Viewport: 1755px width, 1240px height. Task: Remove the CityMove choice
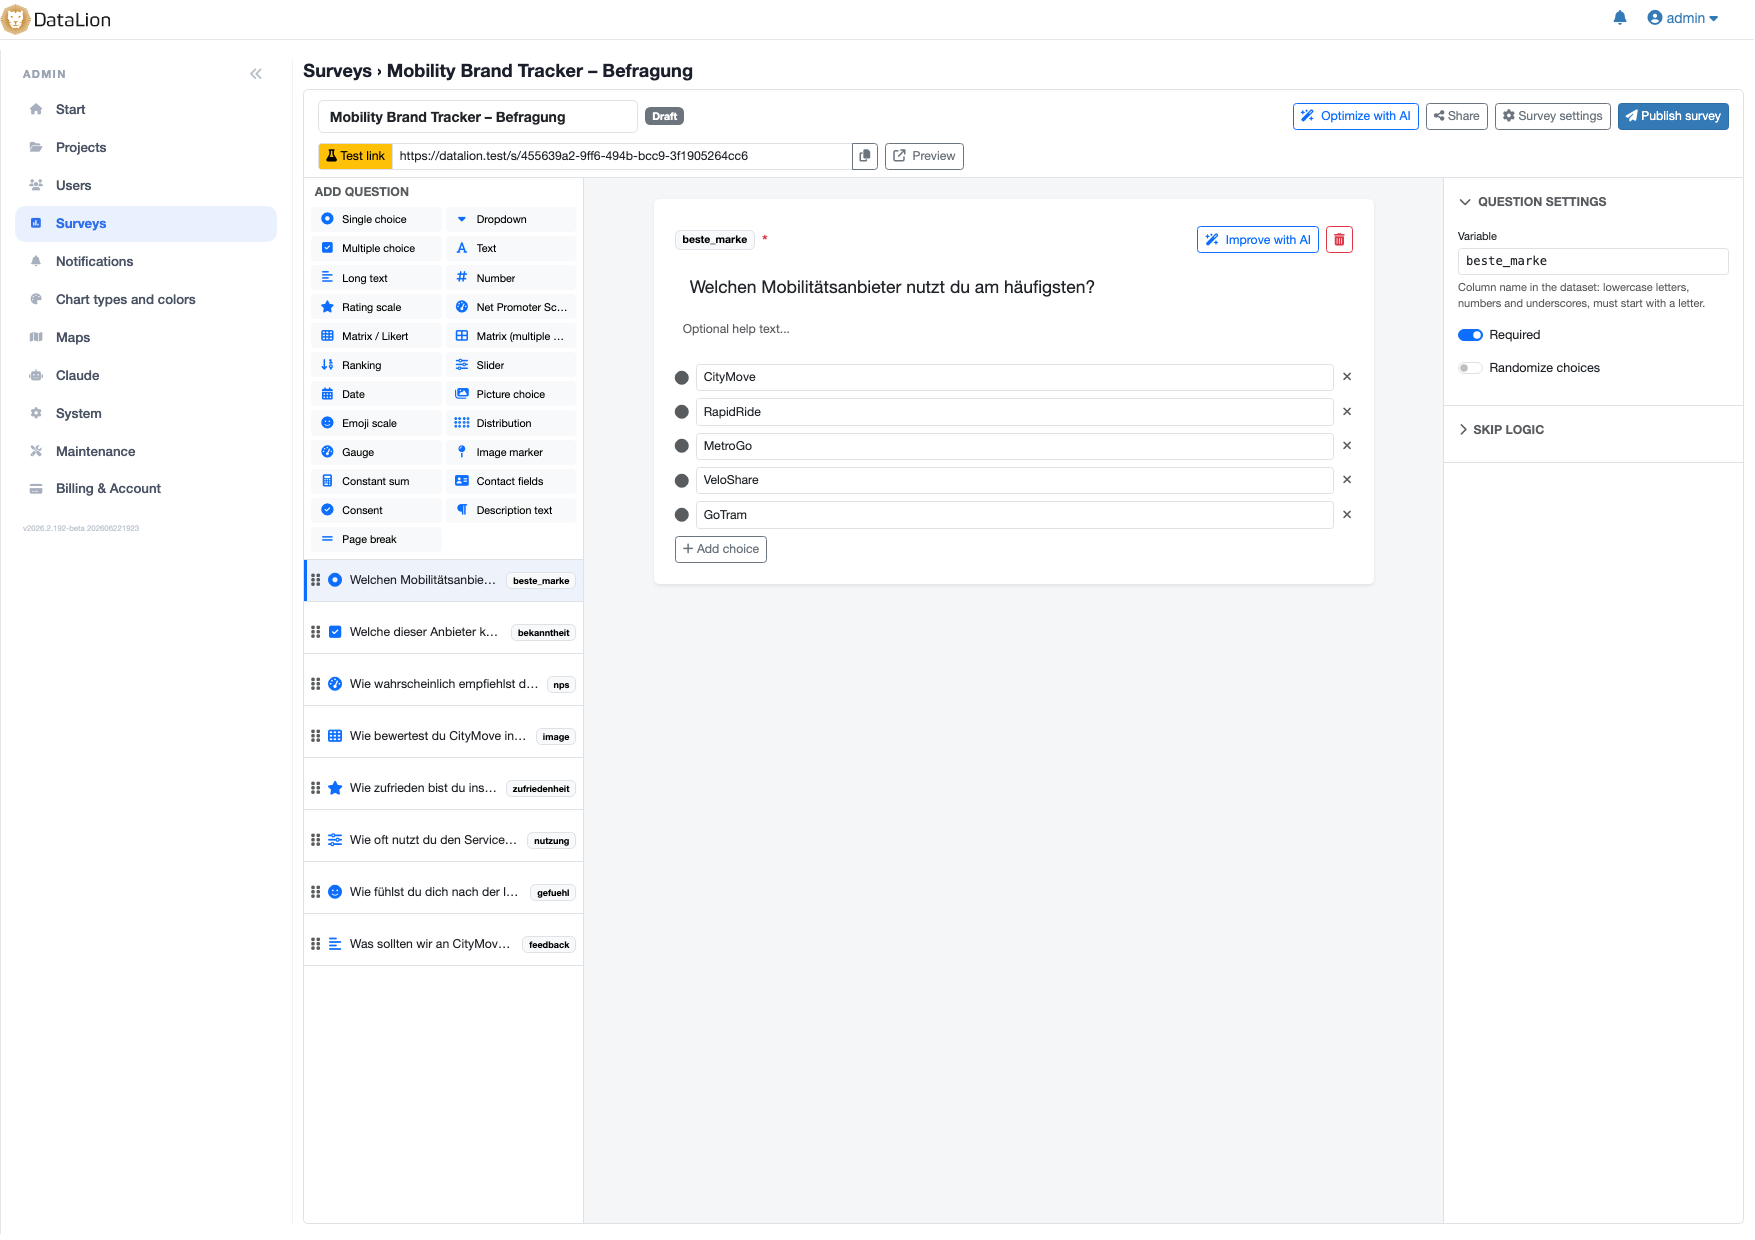[1347, 377]
